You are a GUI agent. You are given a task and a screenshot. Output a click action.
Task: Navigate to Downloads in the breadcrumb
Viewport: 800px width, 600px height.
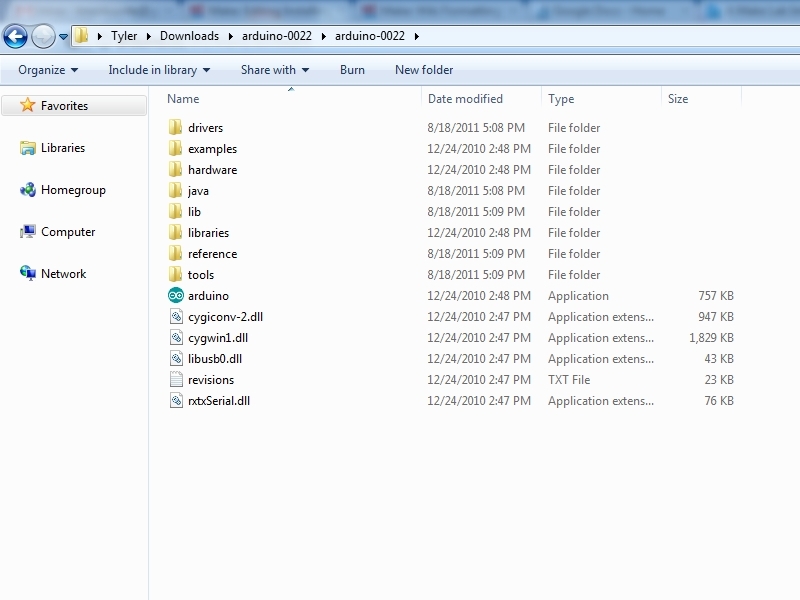click(189, 36)
